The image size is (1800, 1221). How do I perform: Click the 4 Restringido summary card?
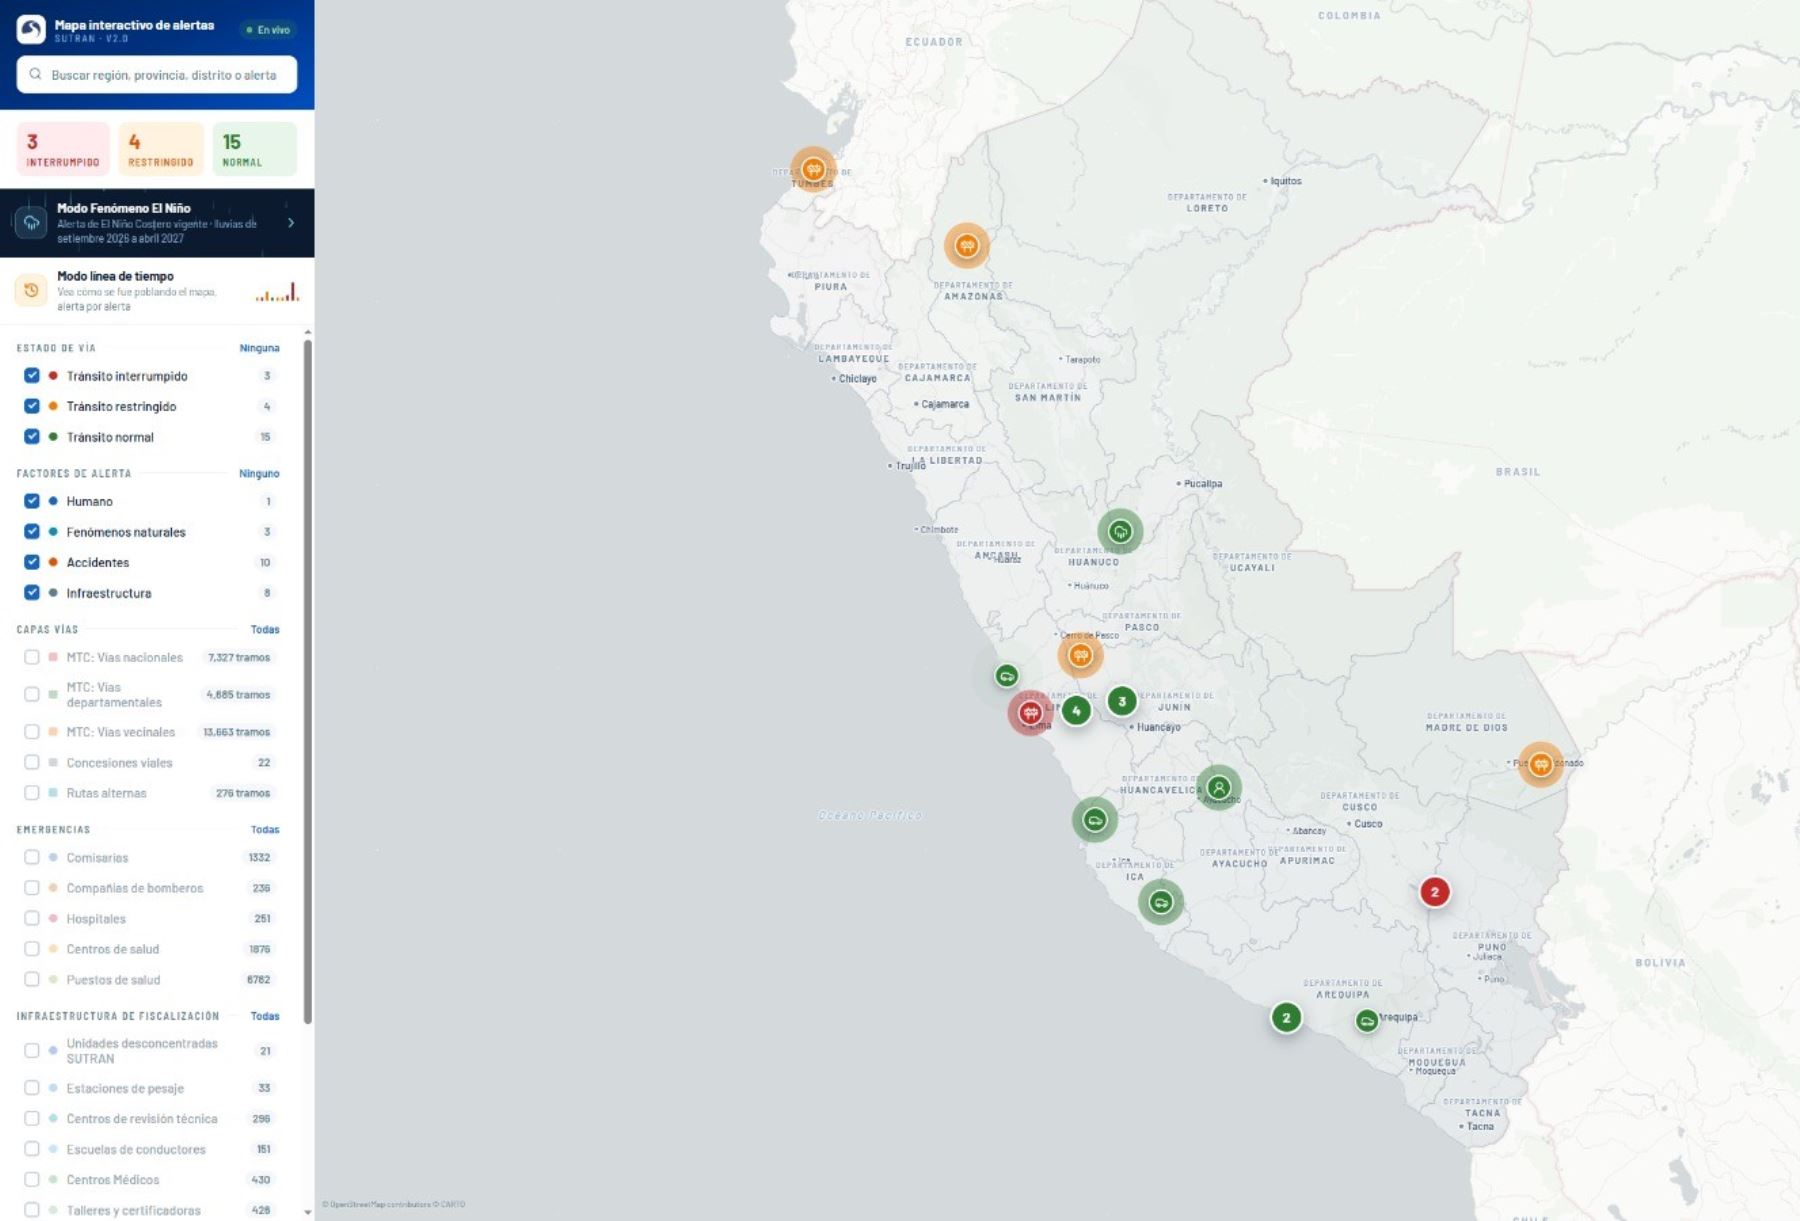161,149
